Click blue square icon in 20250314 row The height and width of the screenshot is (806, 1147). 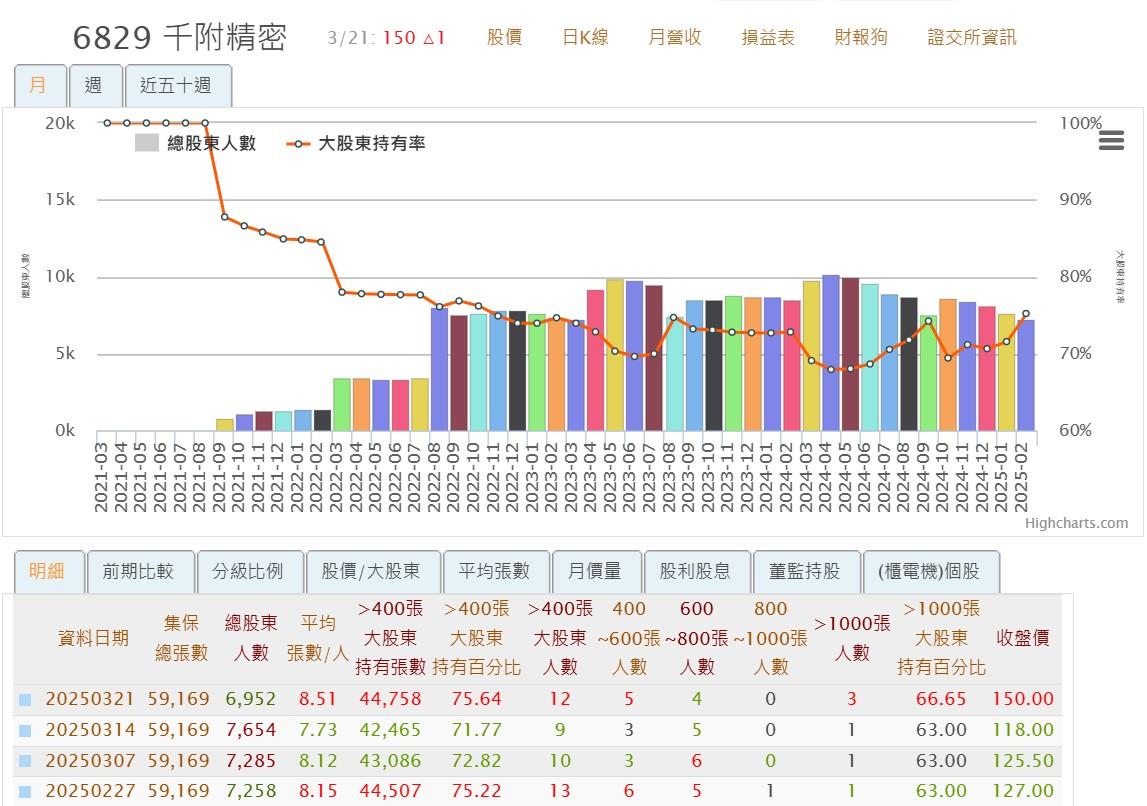[25, 731]
